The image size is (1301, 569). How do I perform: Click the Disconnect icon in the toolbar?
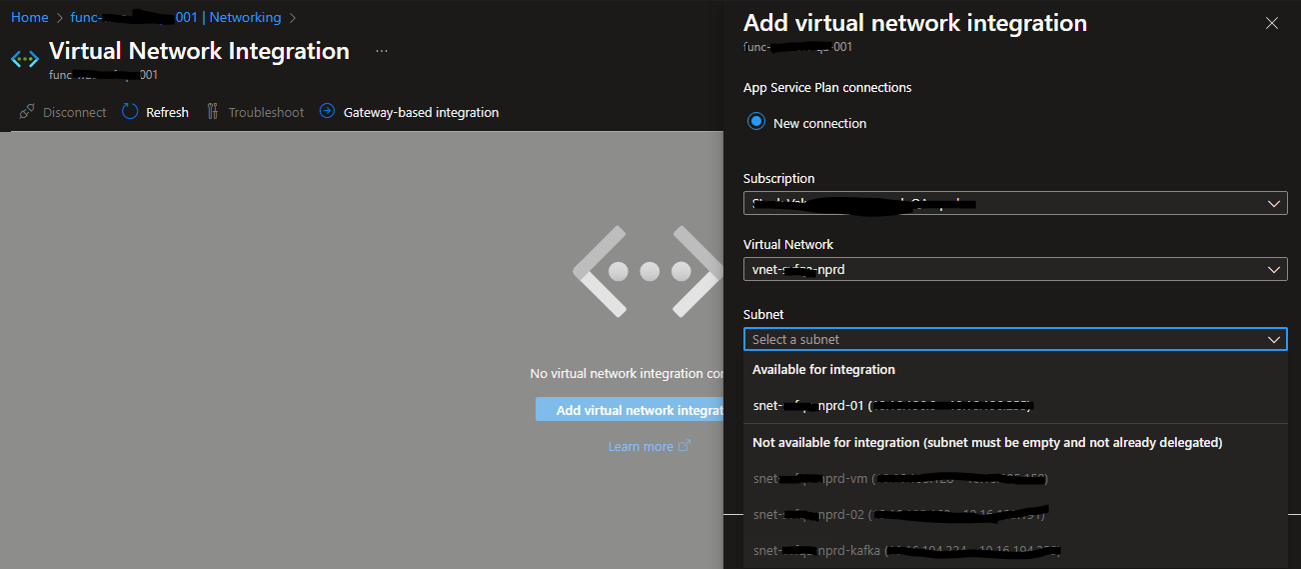point(27,112)
